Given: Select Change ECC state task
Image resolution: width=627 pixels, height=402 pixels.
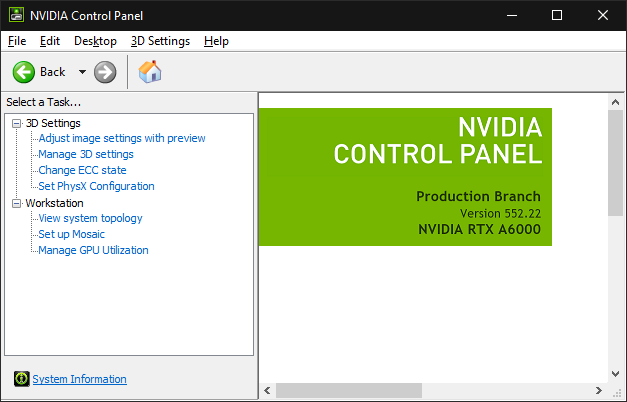Looking at the screenshot, I should (82, 170).
